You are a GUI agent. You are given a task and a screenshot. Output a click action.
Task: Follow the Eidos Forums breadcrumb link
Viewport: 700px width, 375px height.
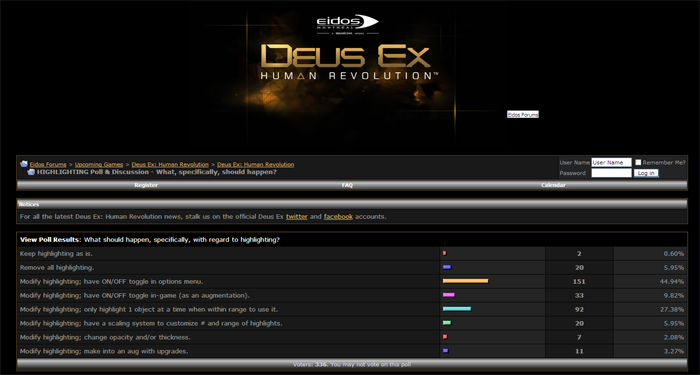coord(48,165)
